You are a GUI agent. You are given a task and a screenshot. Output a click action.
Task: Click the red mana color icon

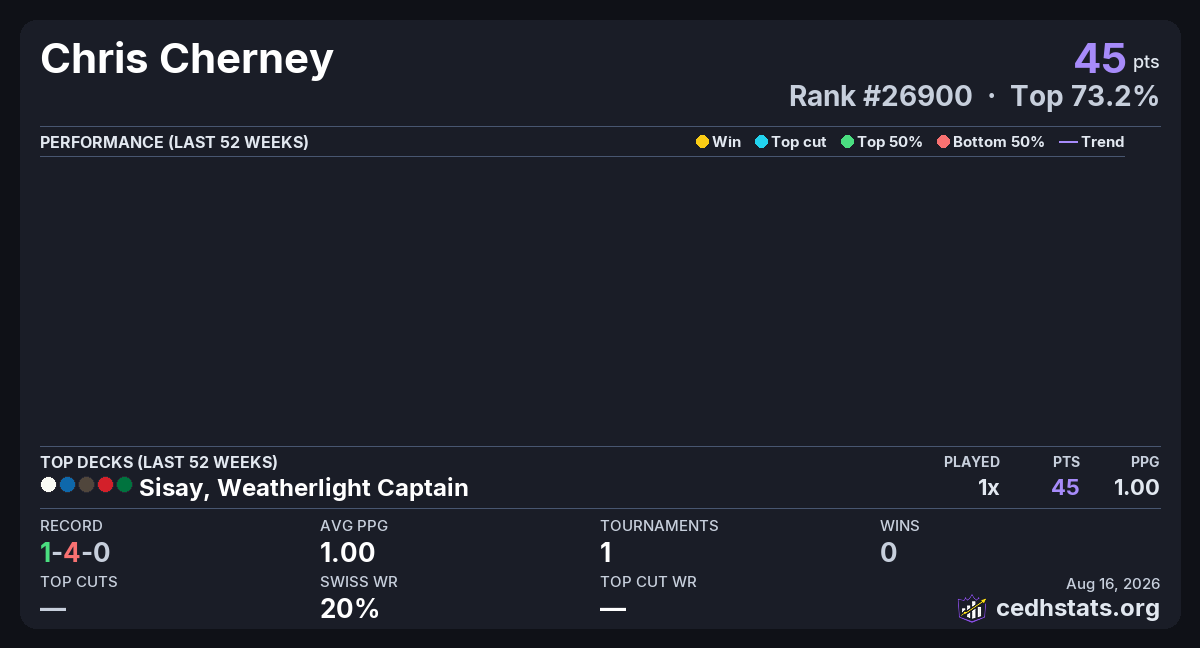click(105, 485)
